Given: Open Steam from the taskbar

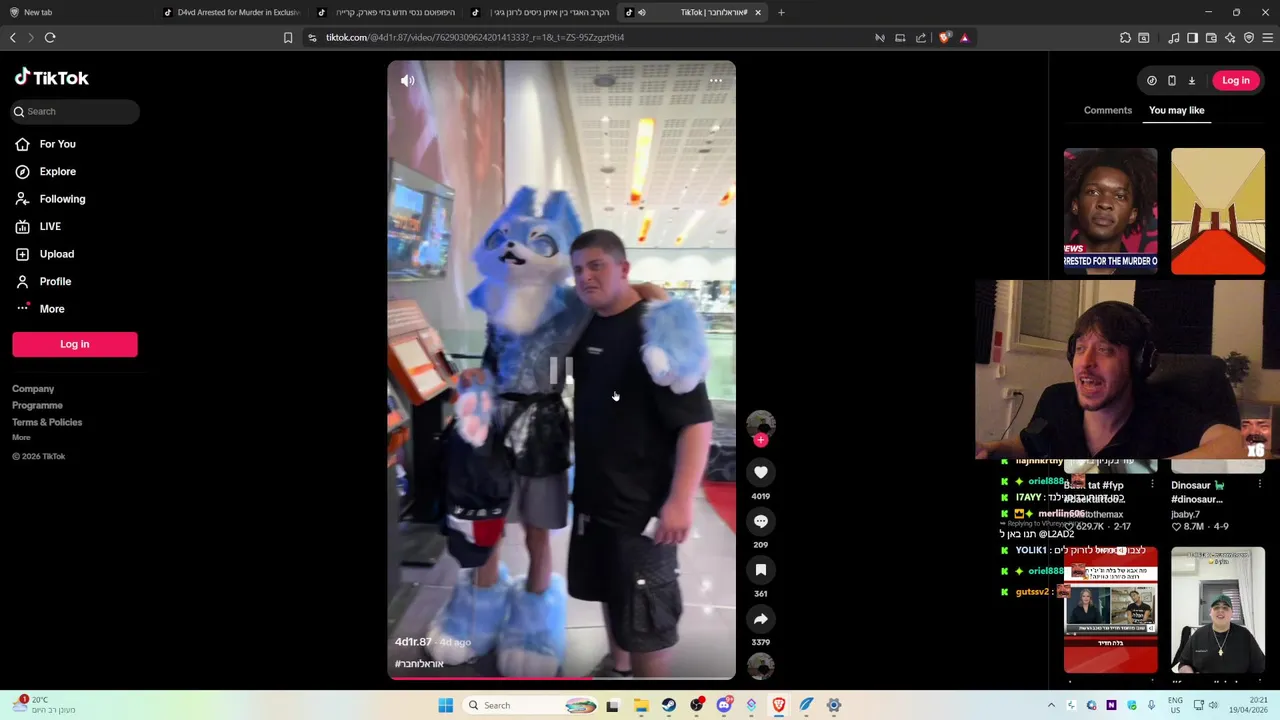Looking at the screenshot, I should coord(669,705).
